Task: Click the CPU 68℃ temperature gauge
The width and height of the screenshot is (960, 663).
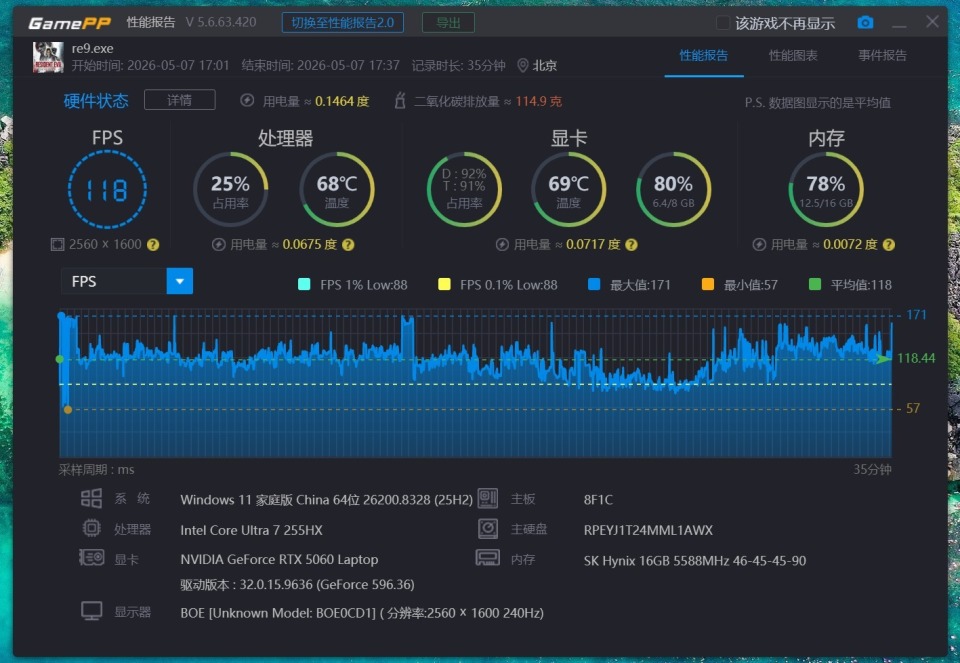Action: [337, 190]
